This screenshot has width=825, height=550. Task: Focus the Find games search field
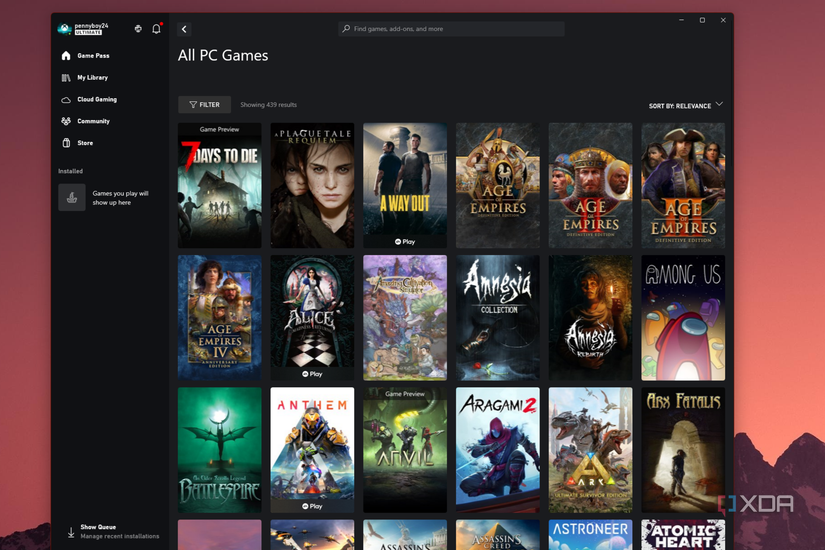pos(451,29)
